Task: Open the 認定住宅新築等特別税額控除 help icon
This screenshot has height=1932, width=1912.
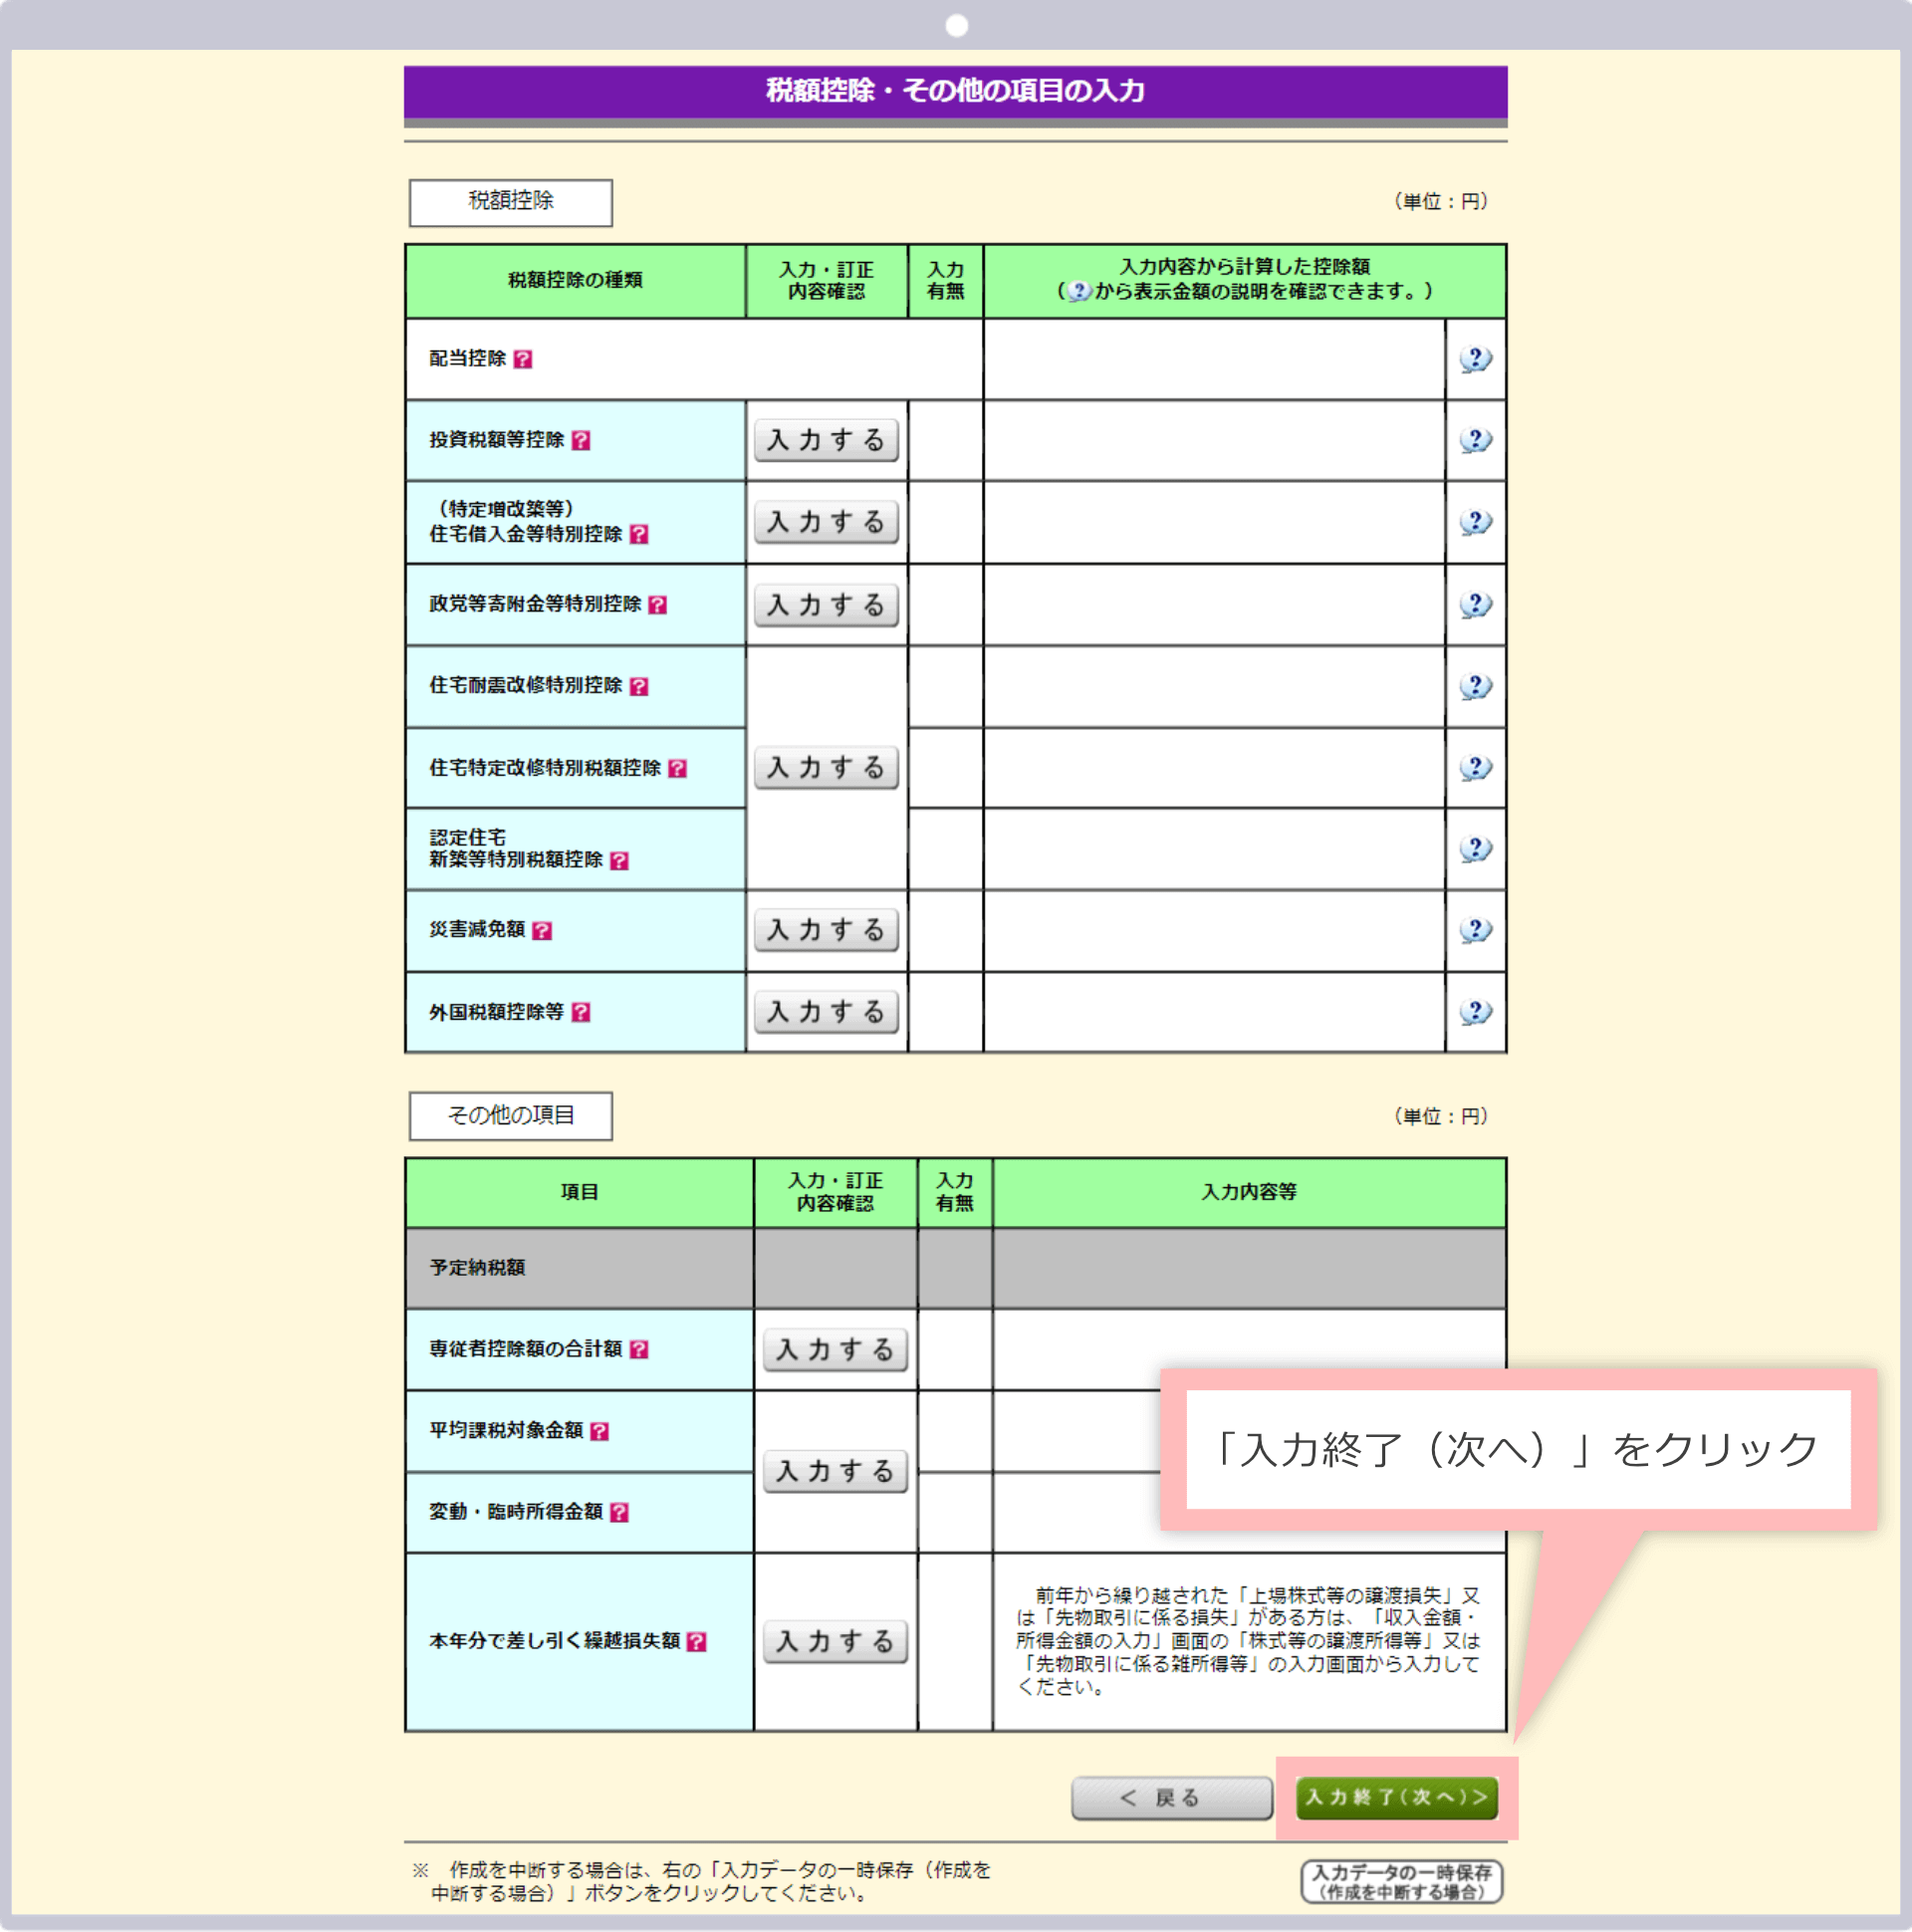Action: [x=619, y=861]
